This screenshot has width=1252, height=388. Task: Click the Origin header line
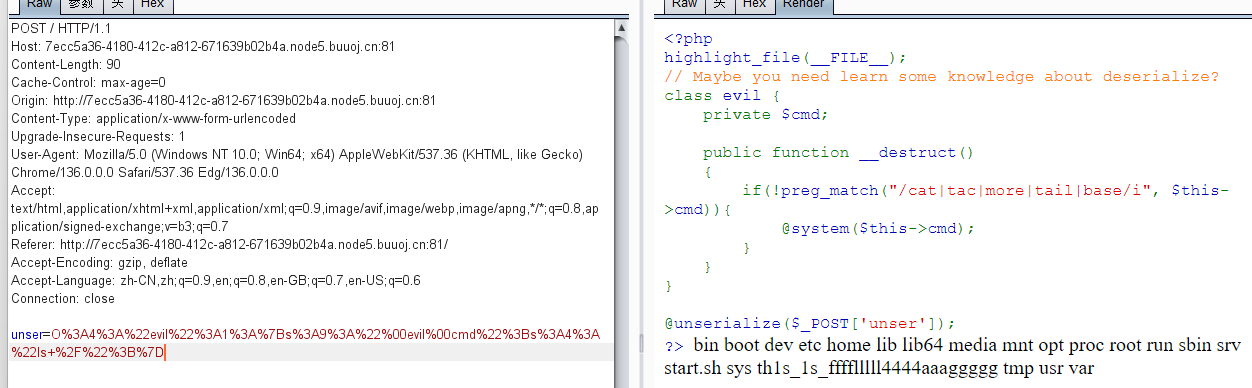[223, 100]
